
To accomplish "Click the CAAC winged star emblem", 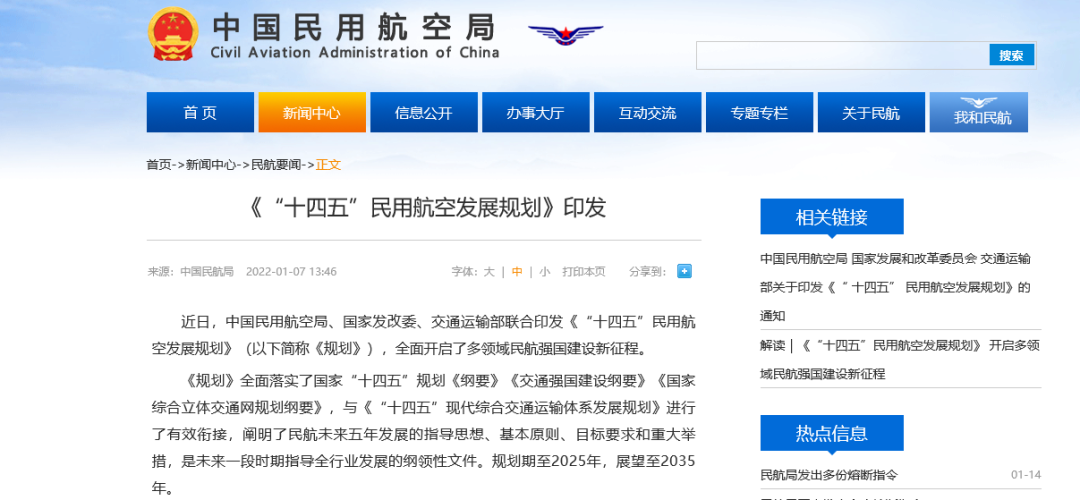I will point(565,34).
